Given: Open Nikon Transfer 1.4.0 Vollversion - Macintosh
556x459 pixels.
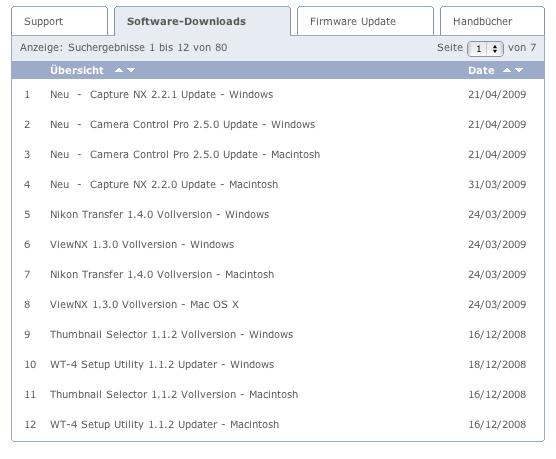Looking at the screenshot, I should (162, 274).
